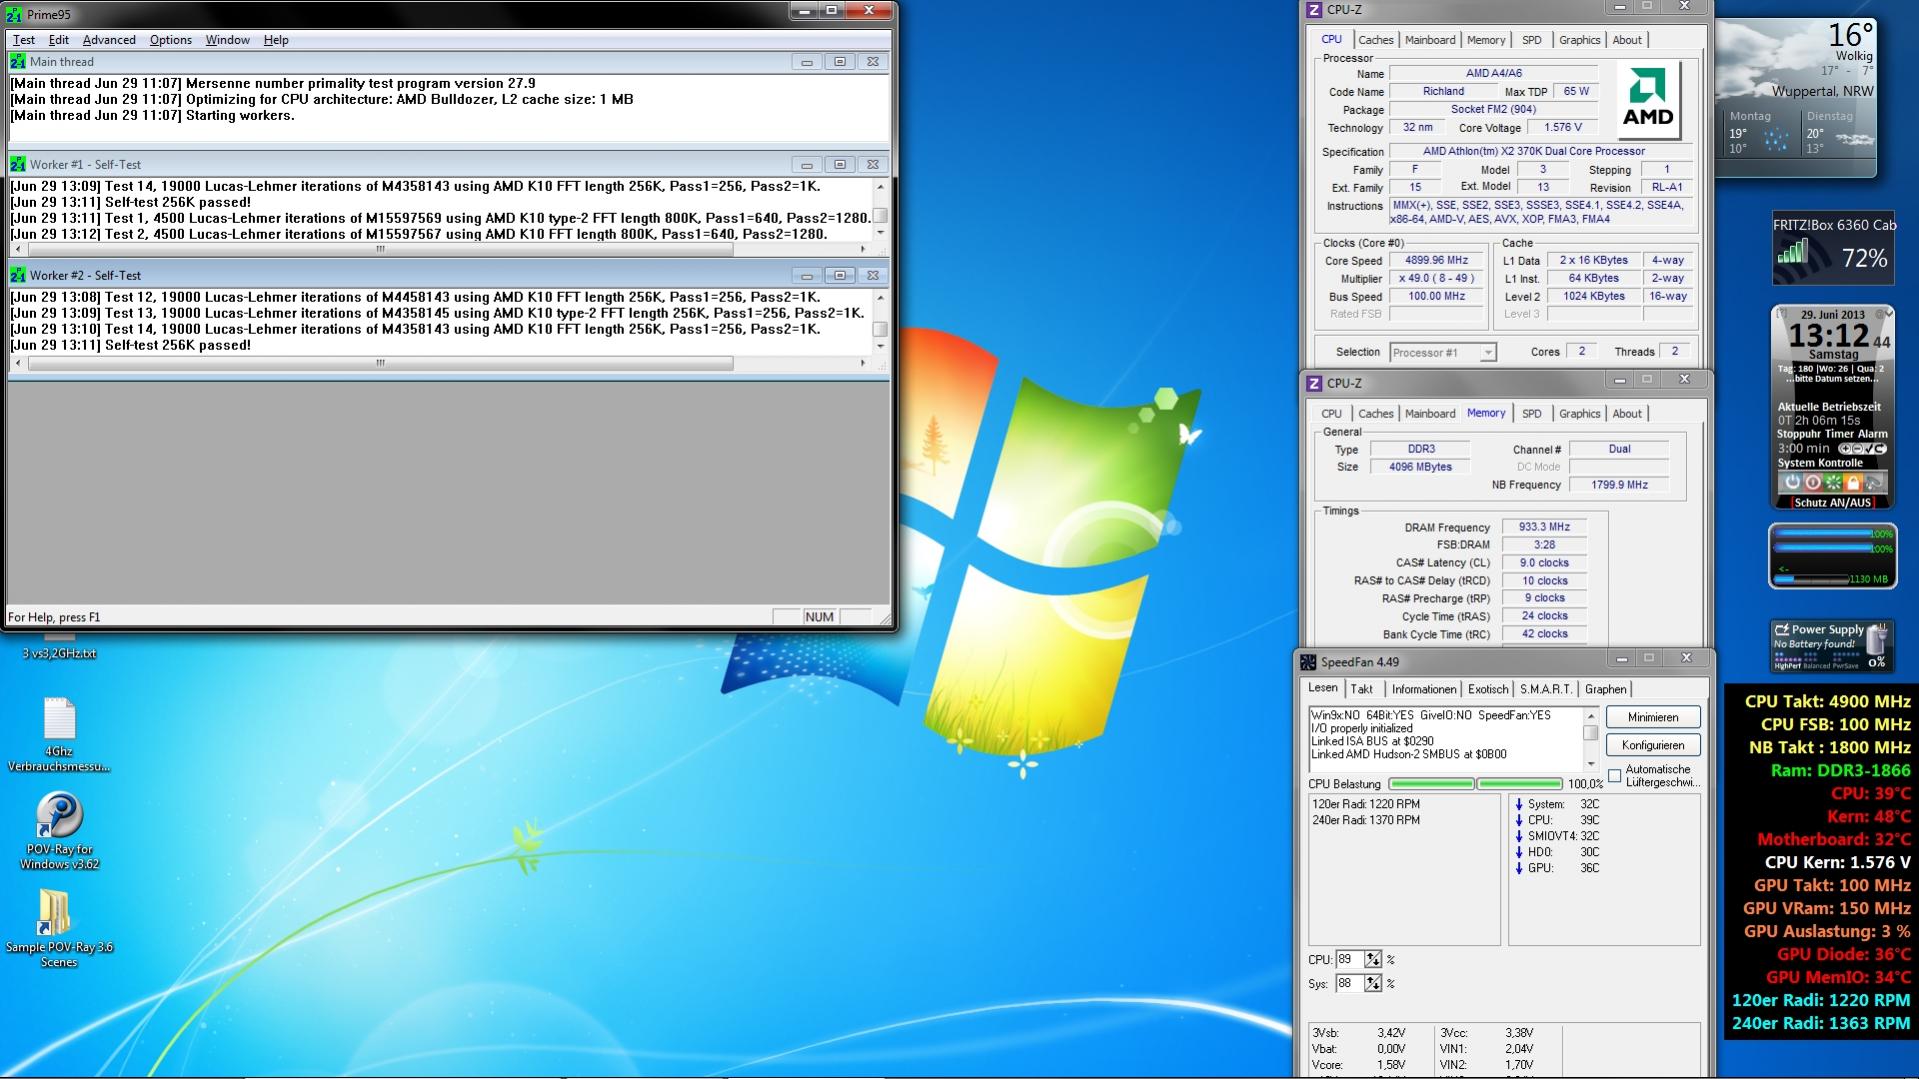
Task: Toggle Schutz AN/AUS in clock gadget
Action: pyautogui.click(x=1832, y=503)
